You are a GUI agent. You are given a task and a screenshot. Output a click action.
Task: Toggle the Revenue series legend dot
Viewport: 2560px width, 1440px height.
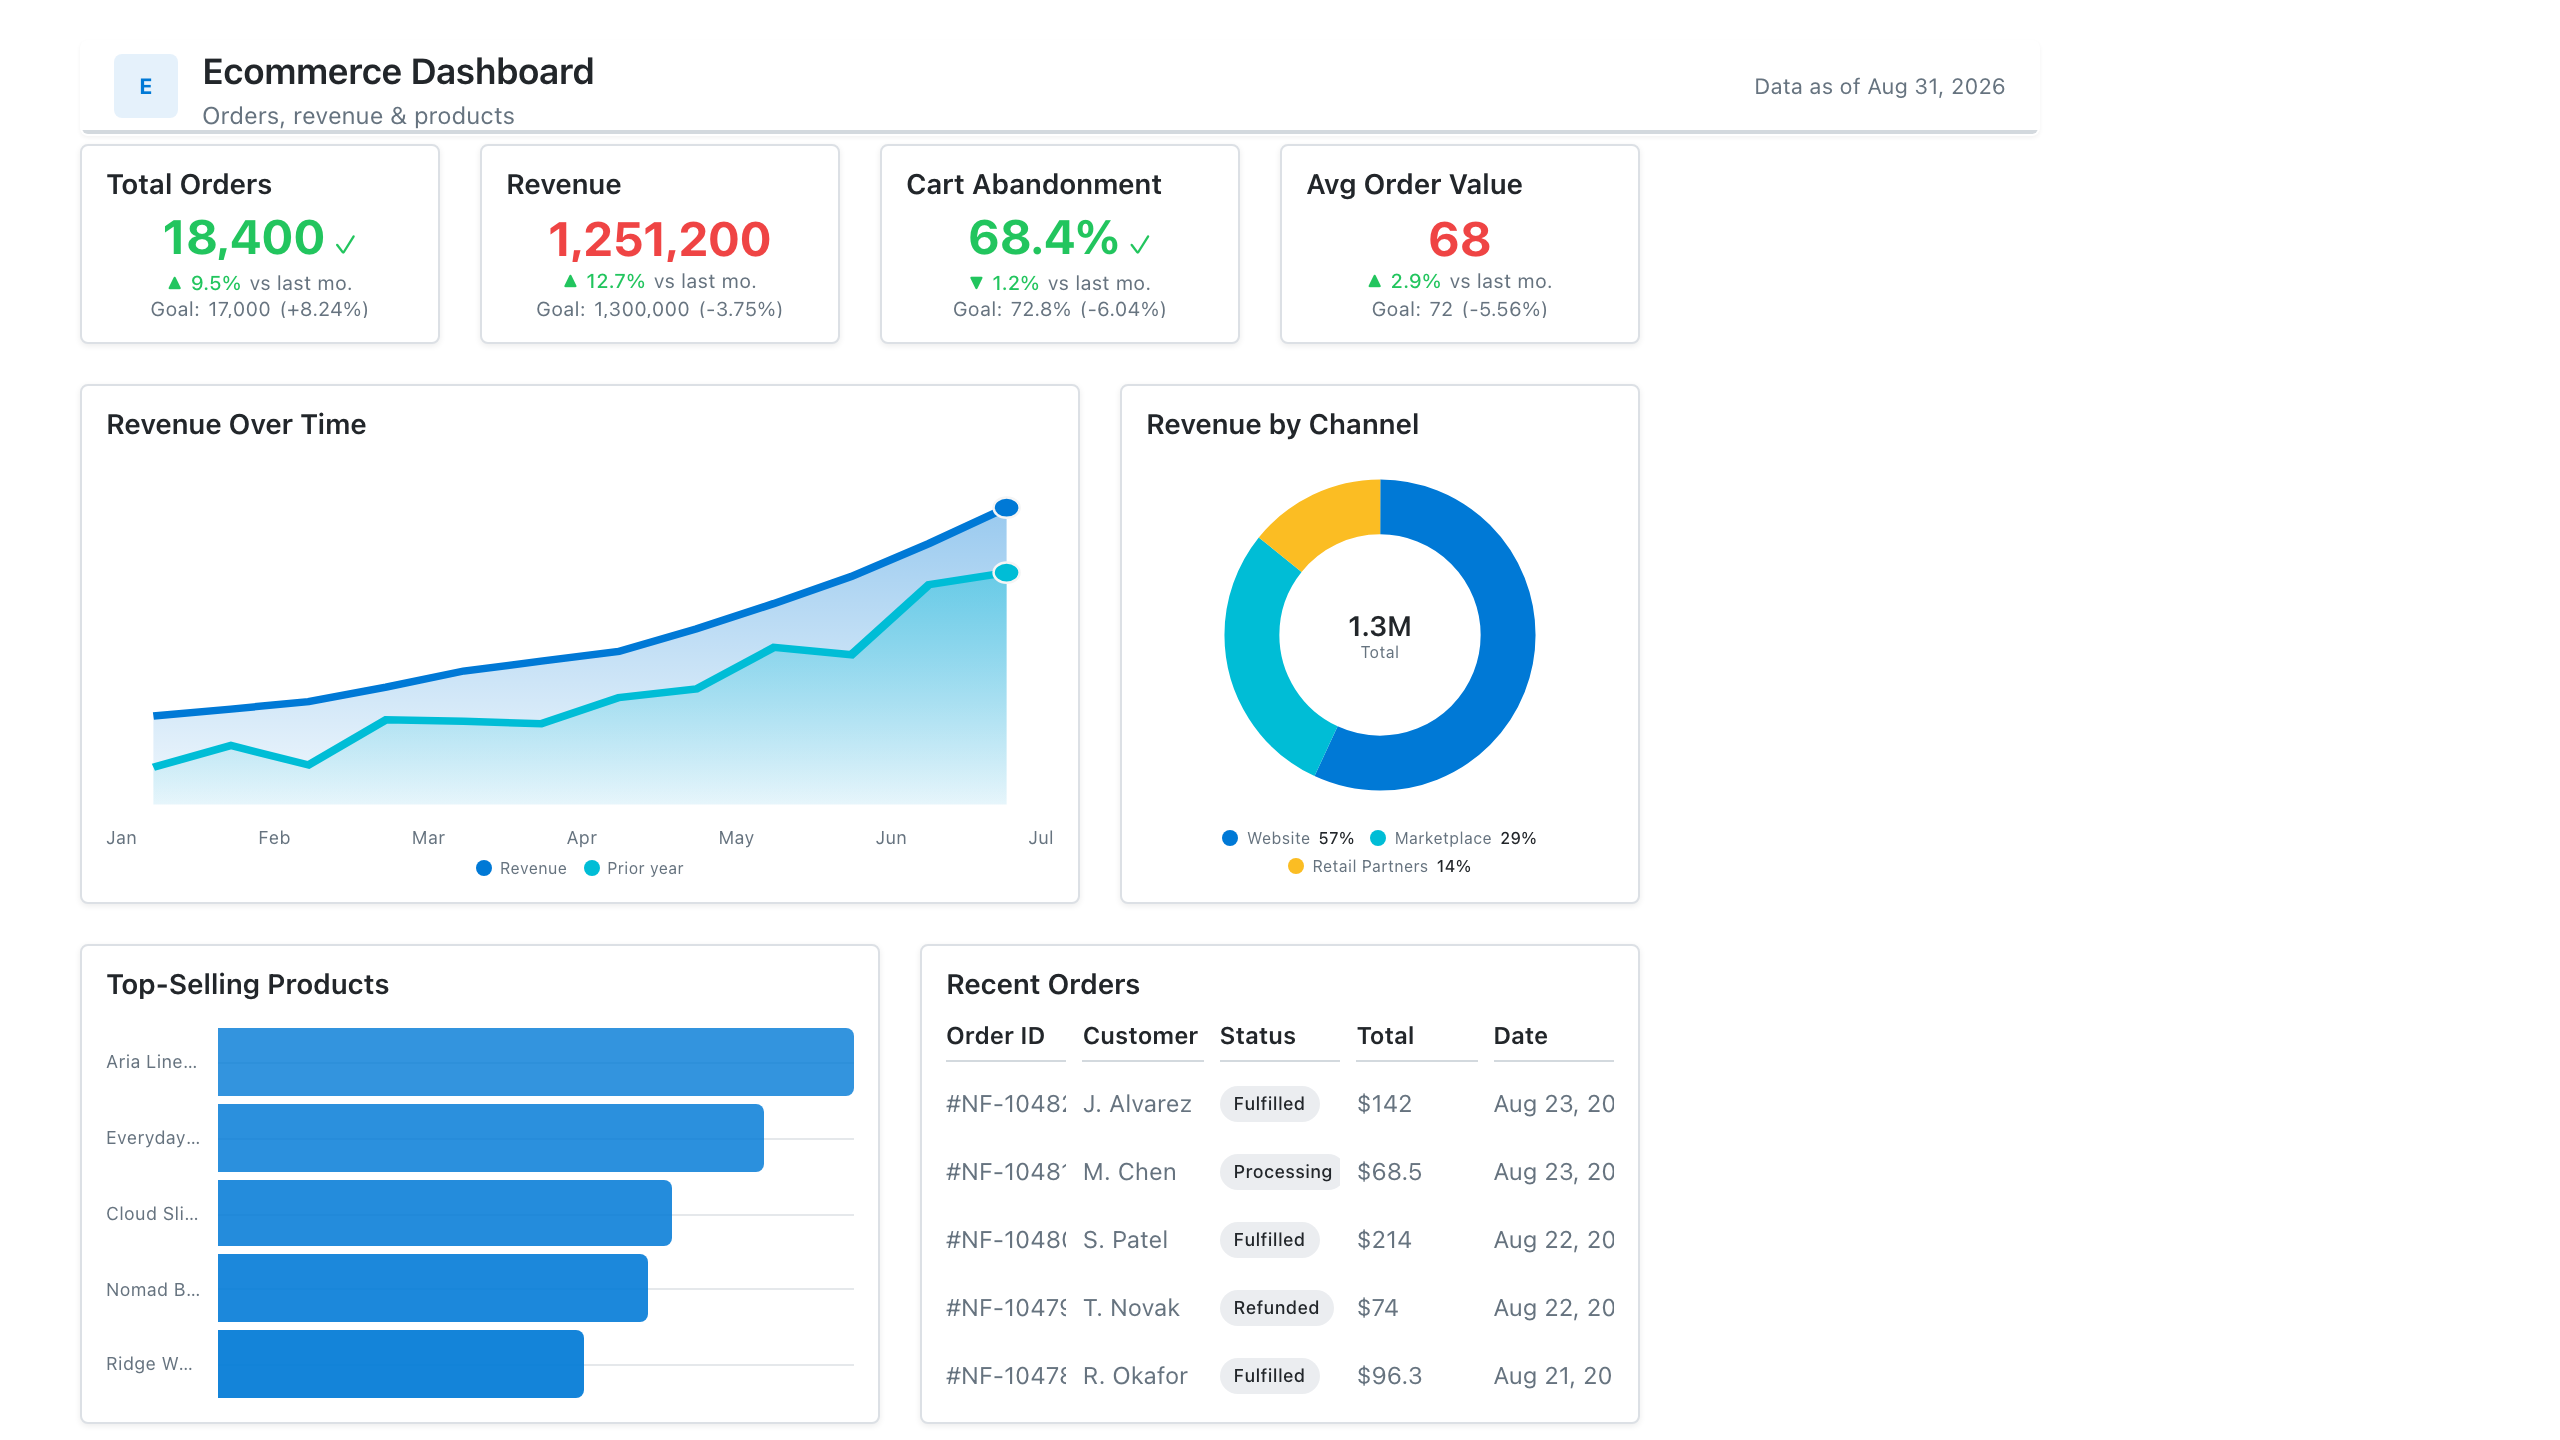(484, 868)
